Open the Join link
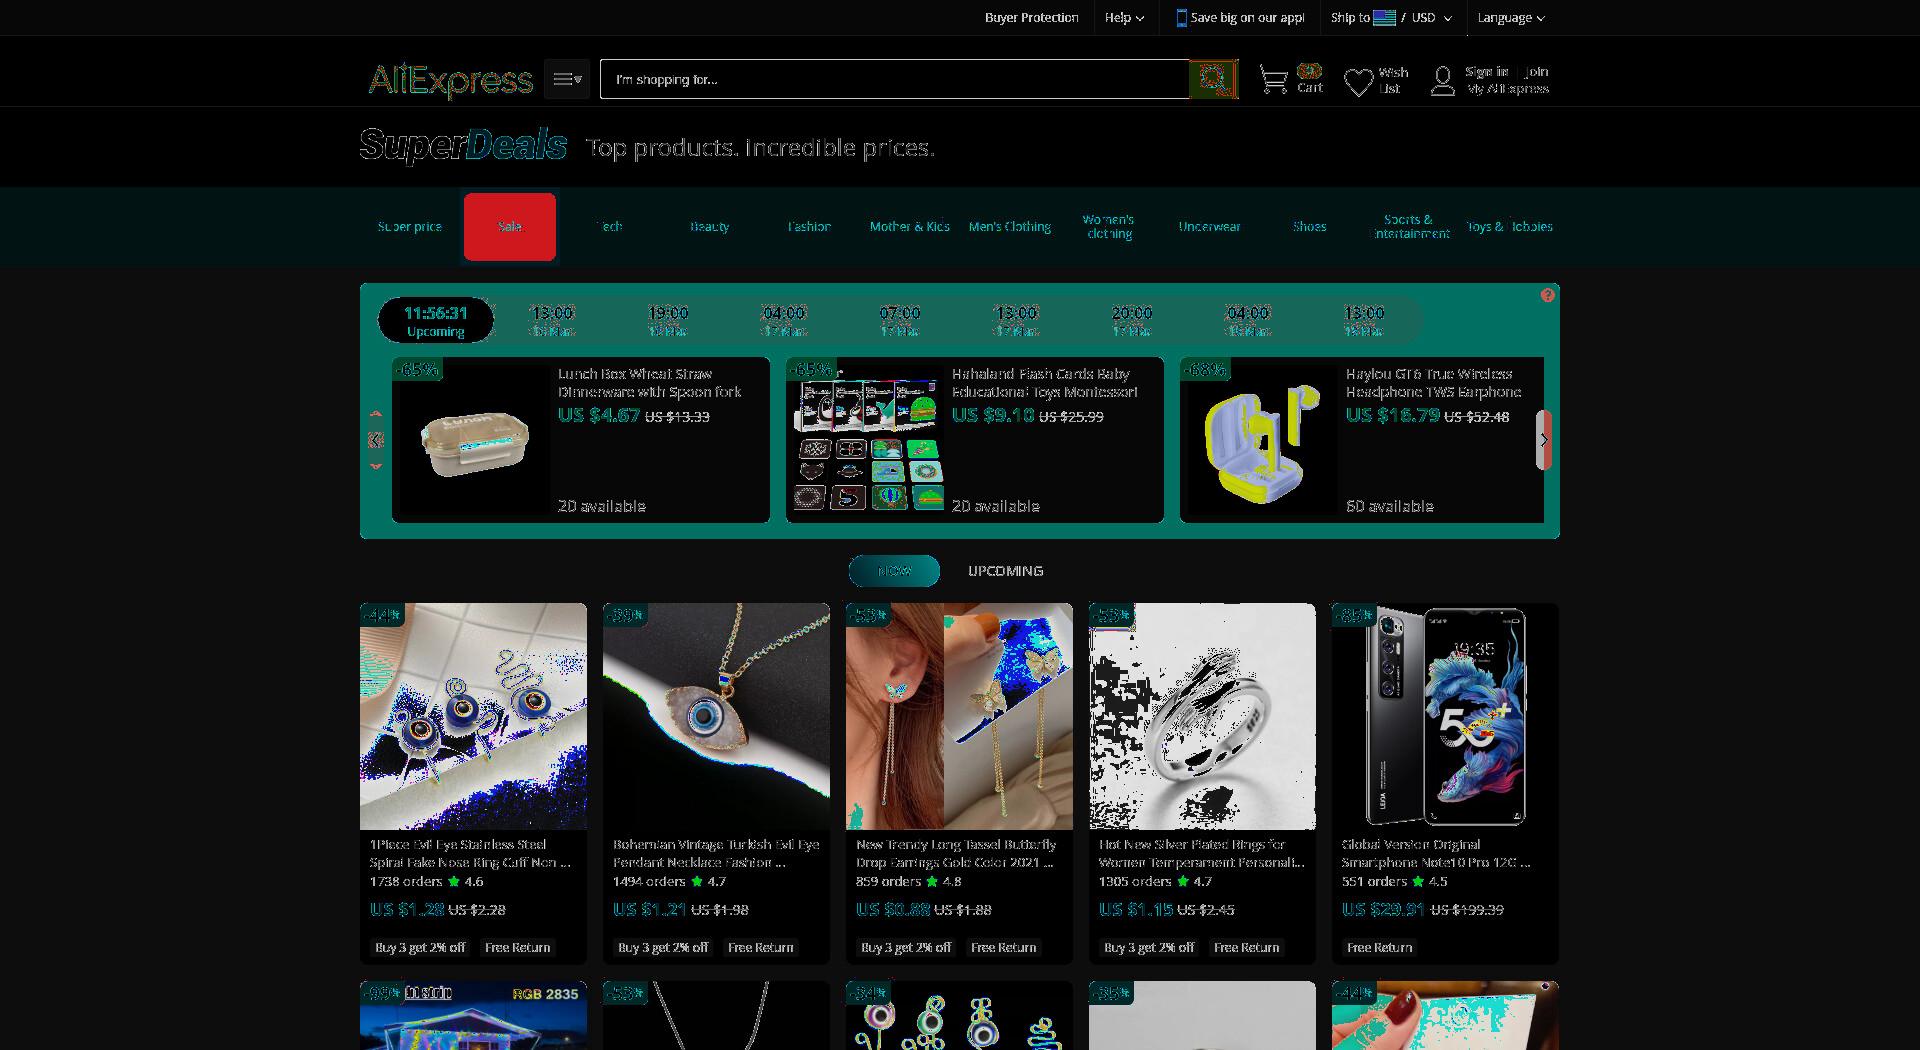 coord(1536,71)
